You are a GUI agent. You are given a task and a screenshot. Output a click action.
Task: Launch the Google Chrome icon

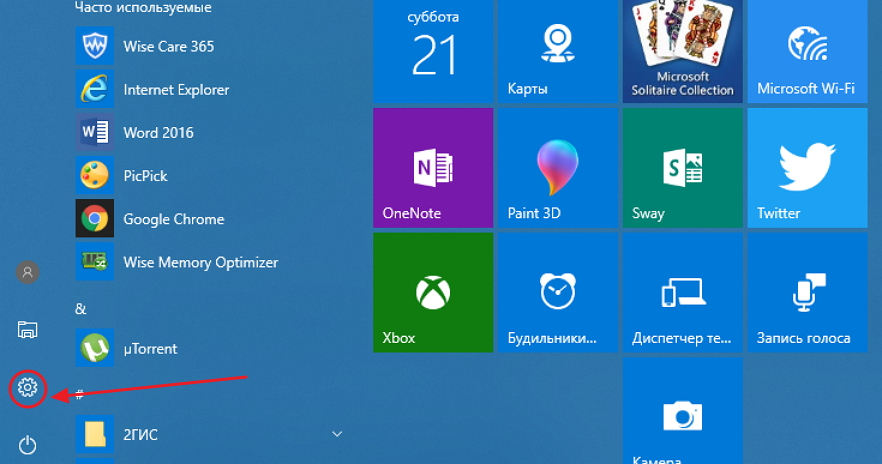(94, 218)
